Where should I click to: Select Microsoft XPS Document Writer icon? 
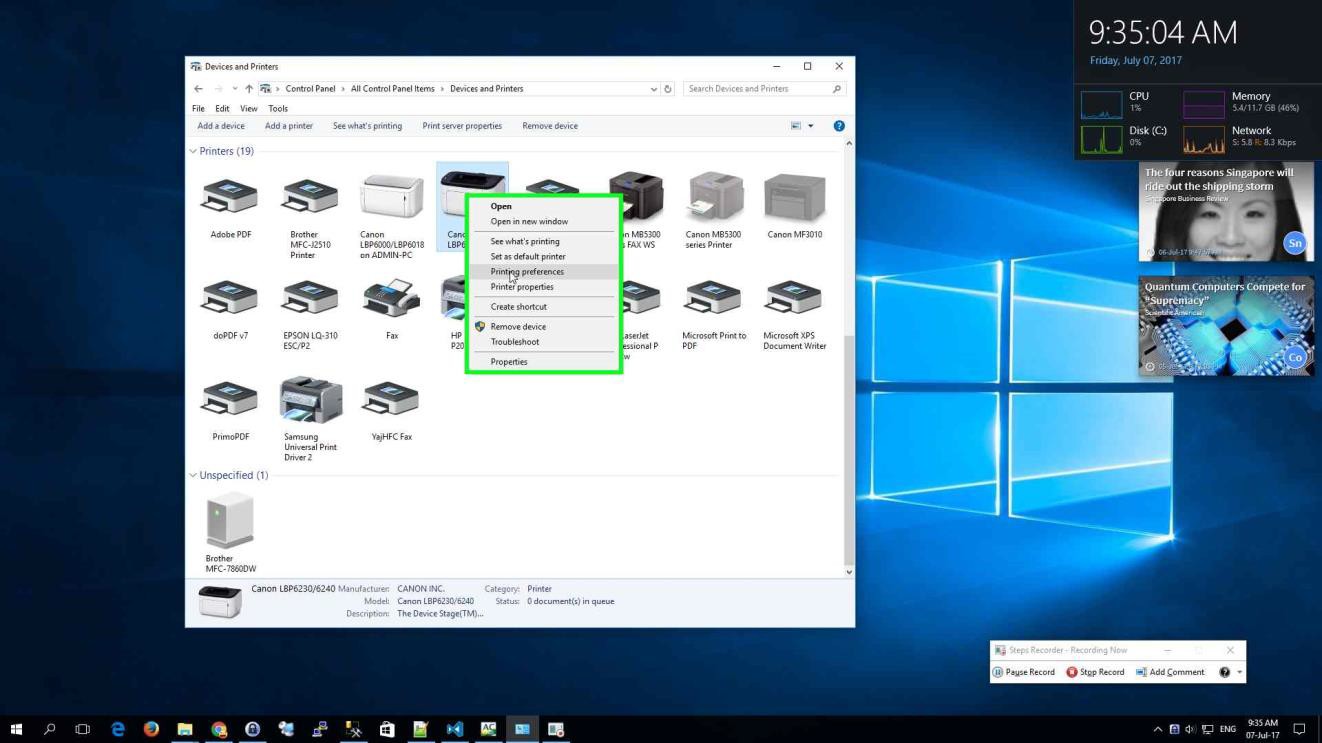tap(795, 298)
